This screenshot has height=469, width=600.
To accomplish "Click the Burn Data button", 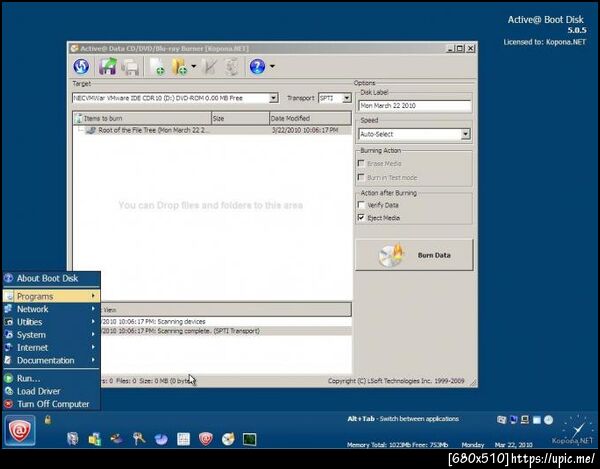I will (414, 255).
